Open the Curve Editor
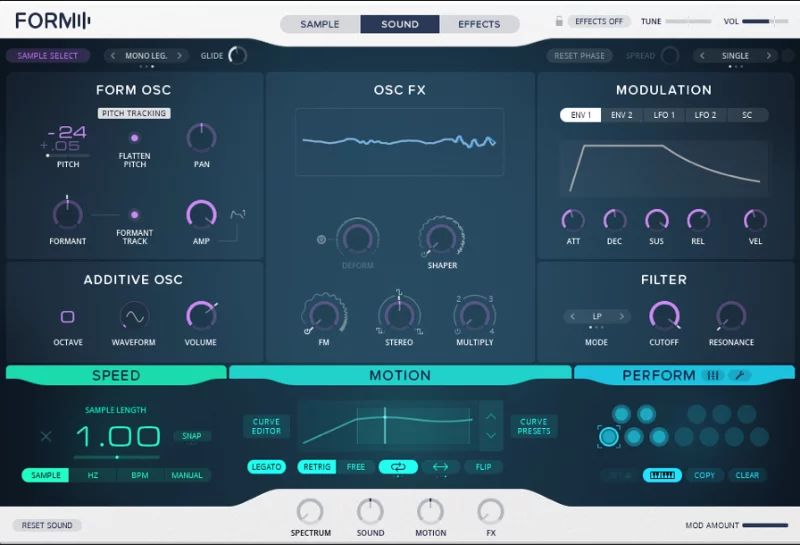The image size is (800, 545). point(266,427)
